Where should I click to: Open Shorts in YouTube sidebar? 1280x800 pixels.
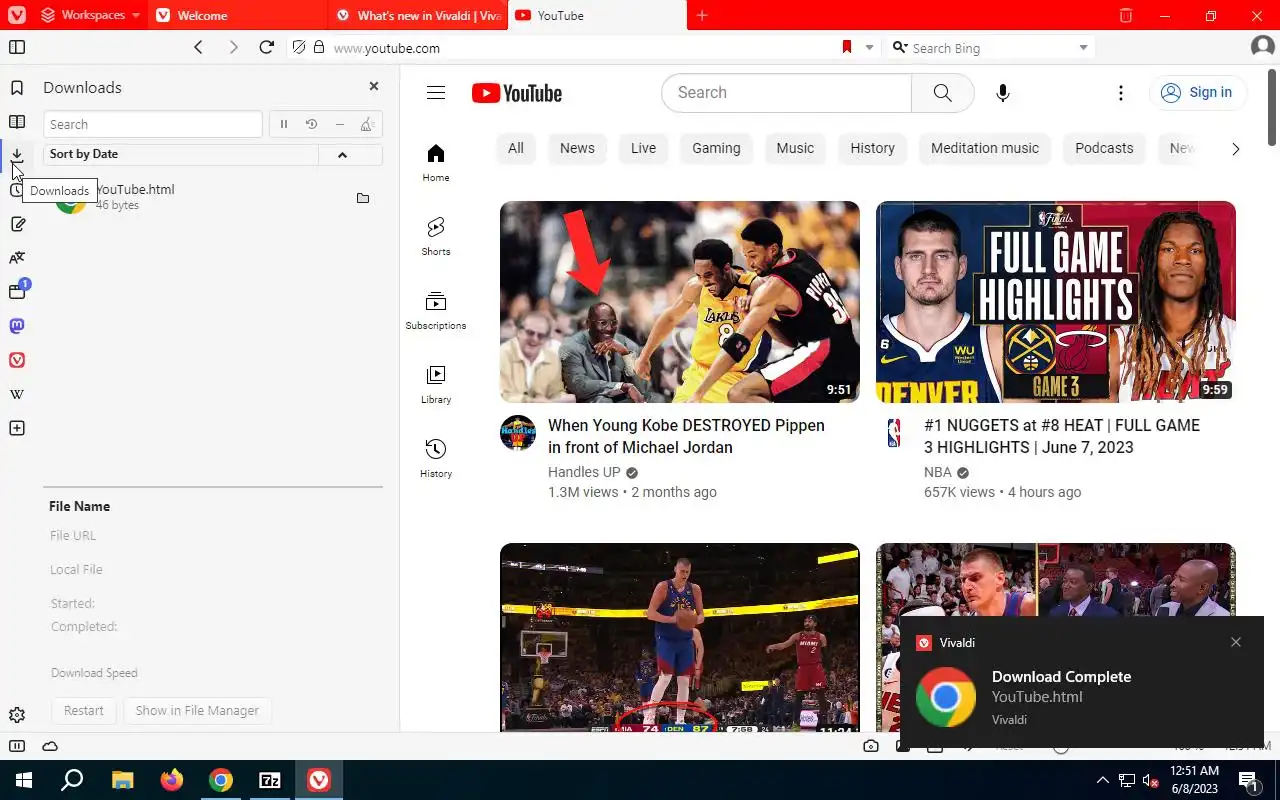[436, 236]
